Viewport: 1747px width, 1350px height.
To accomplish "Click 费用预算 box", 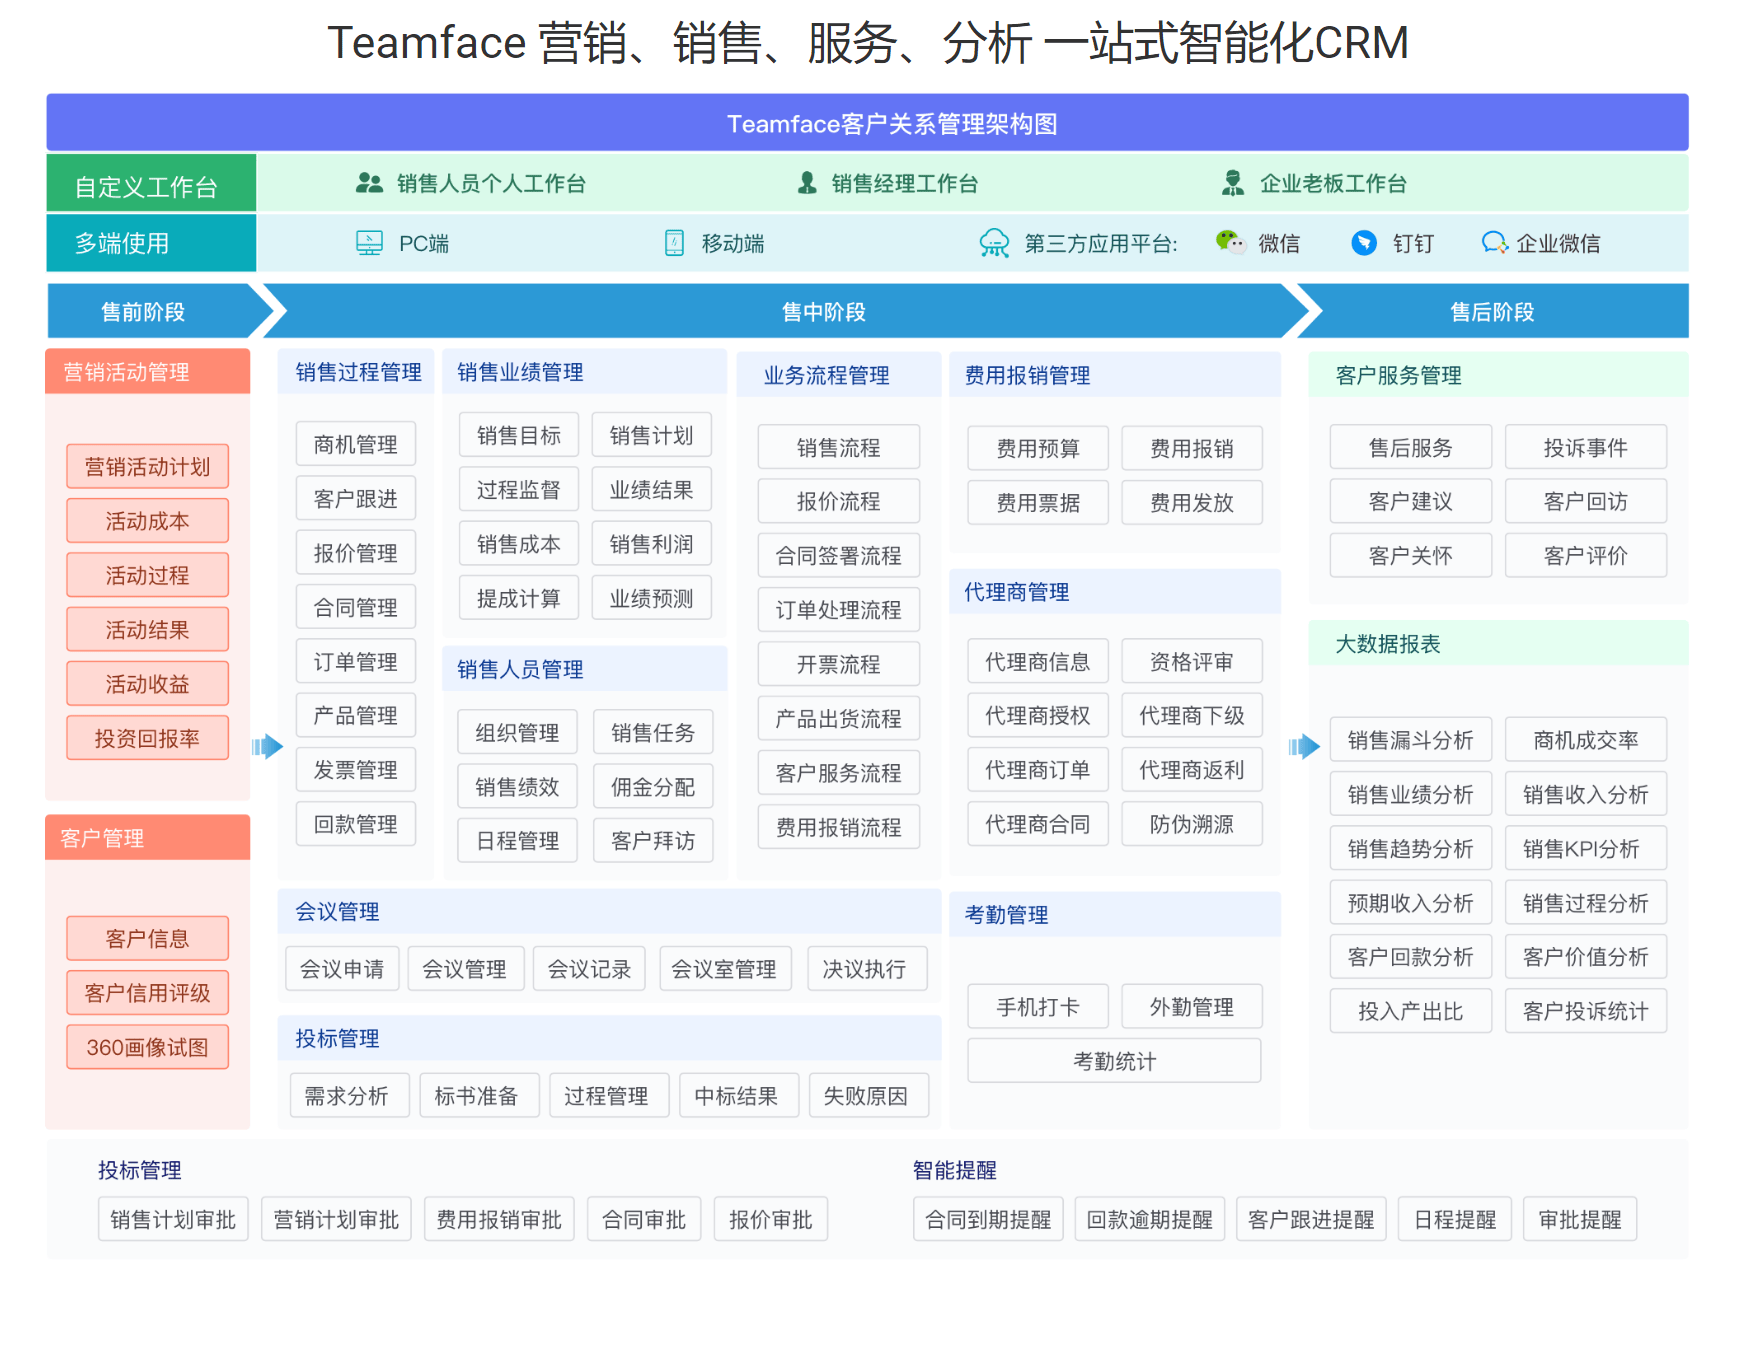I will 1038,448.
